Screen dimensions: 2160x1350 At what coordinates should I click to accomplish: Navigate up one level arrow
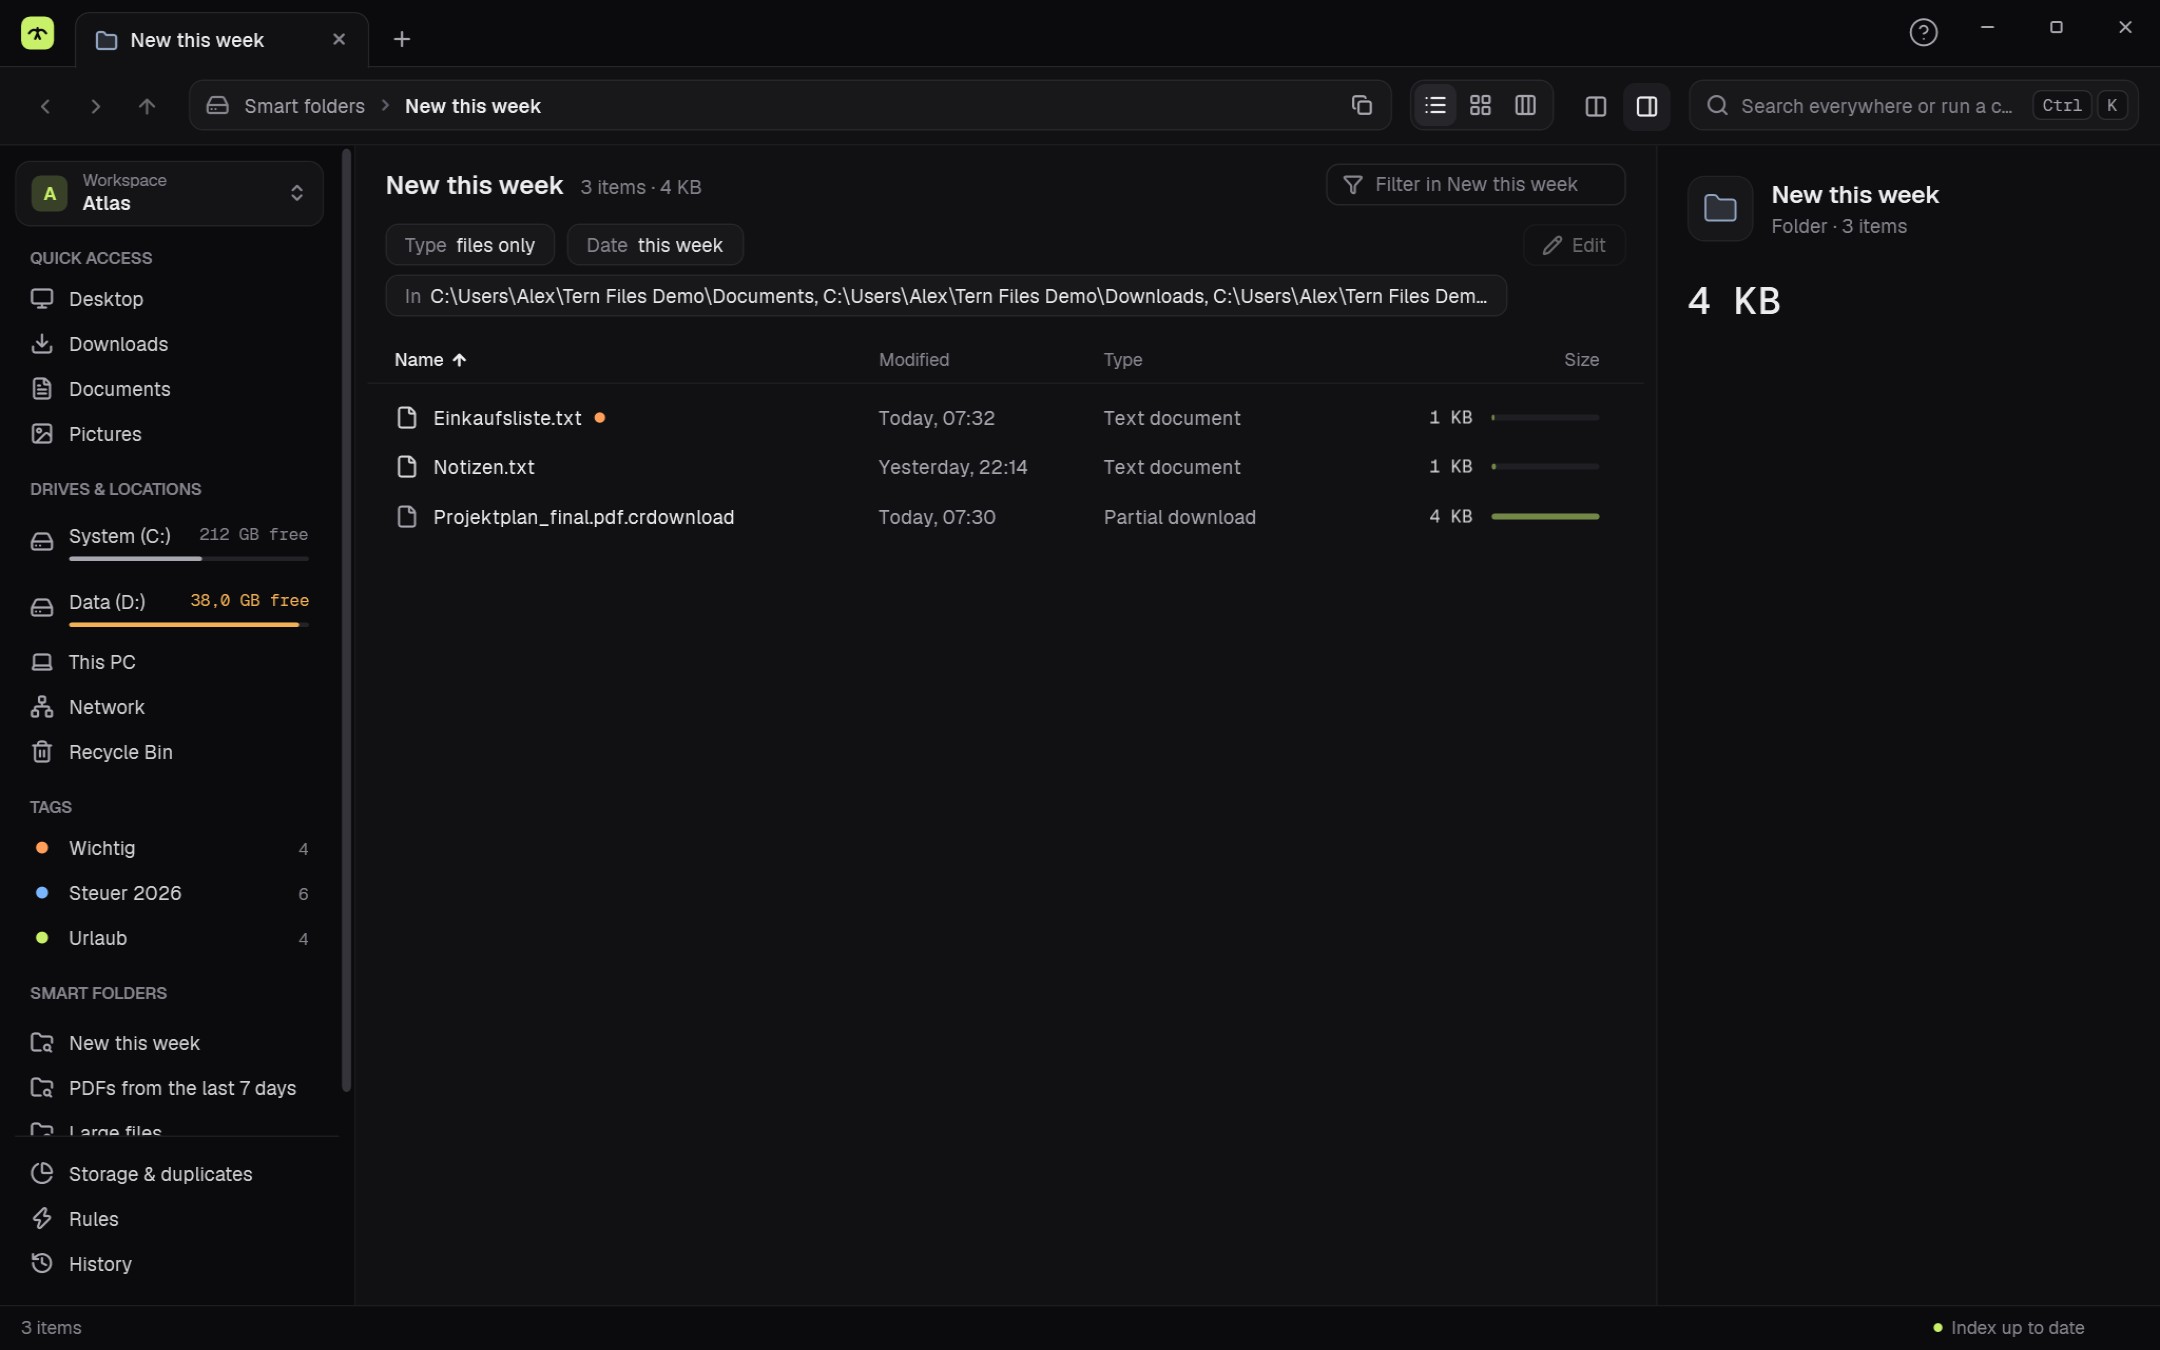point(147,106)
